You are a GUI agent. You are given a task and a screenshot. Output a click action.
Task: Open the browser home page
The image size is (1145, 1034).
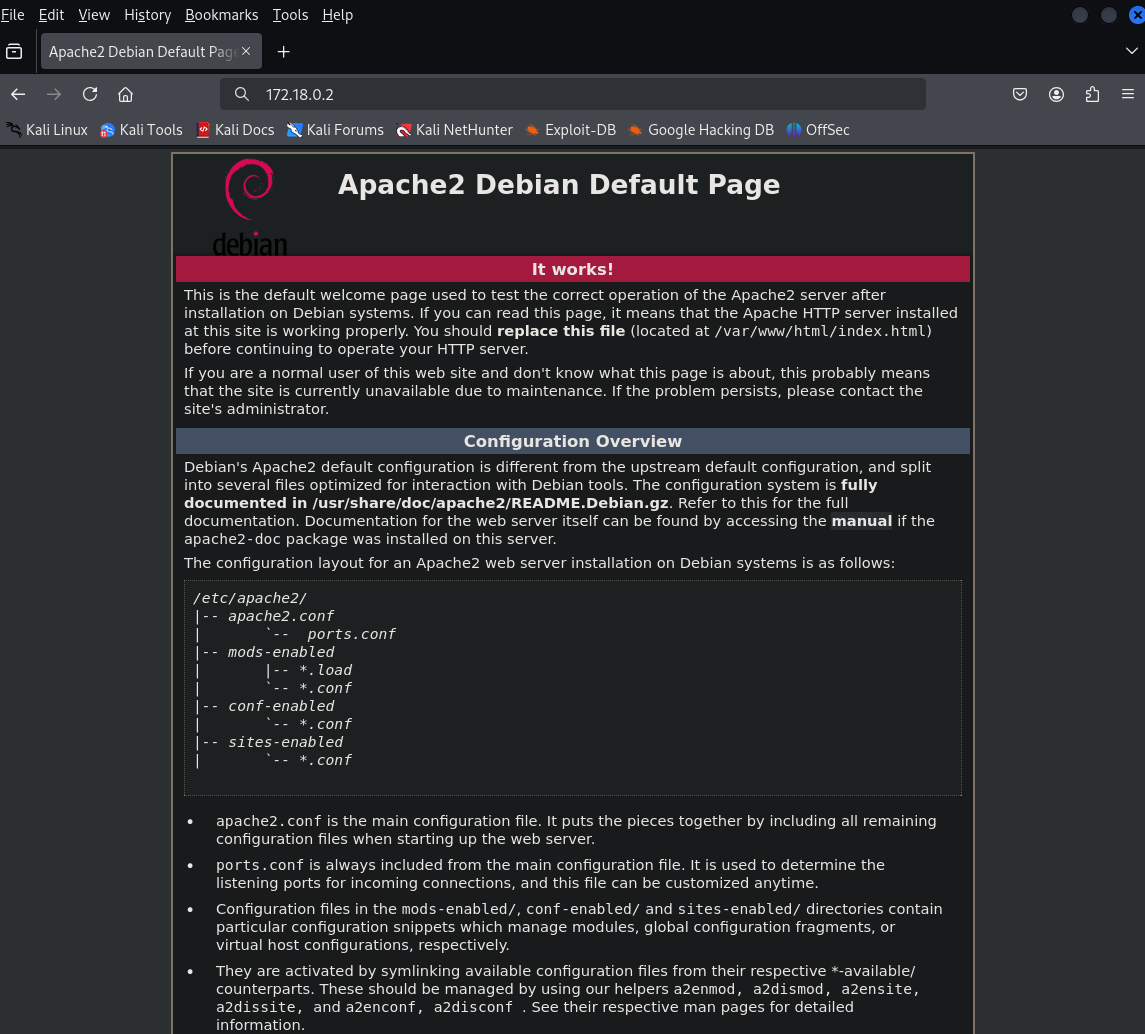click(x=126, y=94)
